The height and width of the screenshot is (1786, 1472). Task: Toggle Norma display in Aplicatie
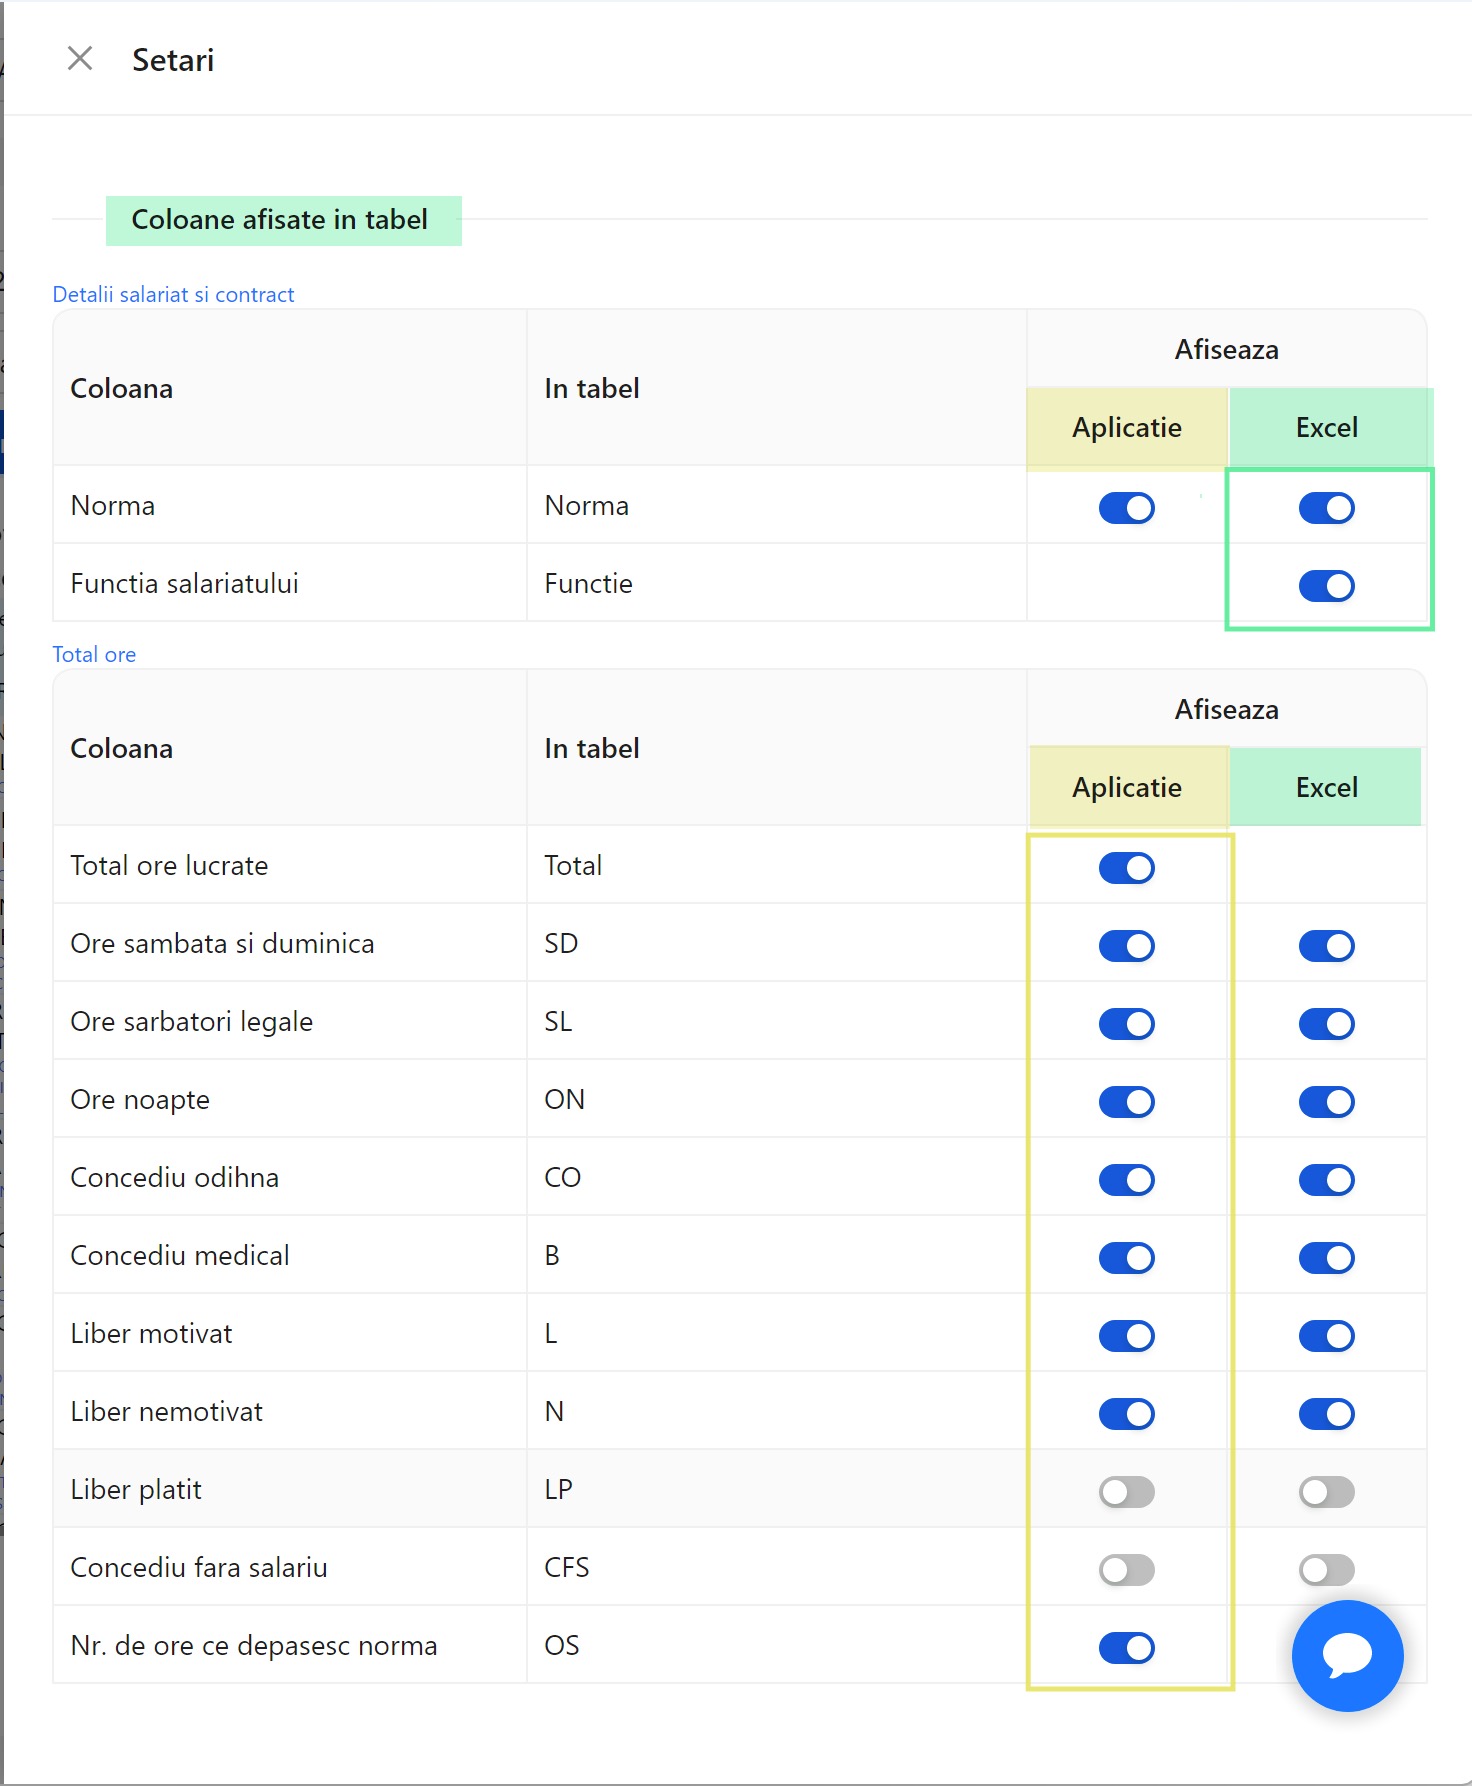click(x=1126, y=508)
